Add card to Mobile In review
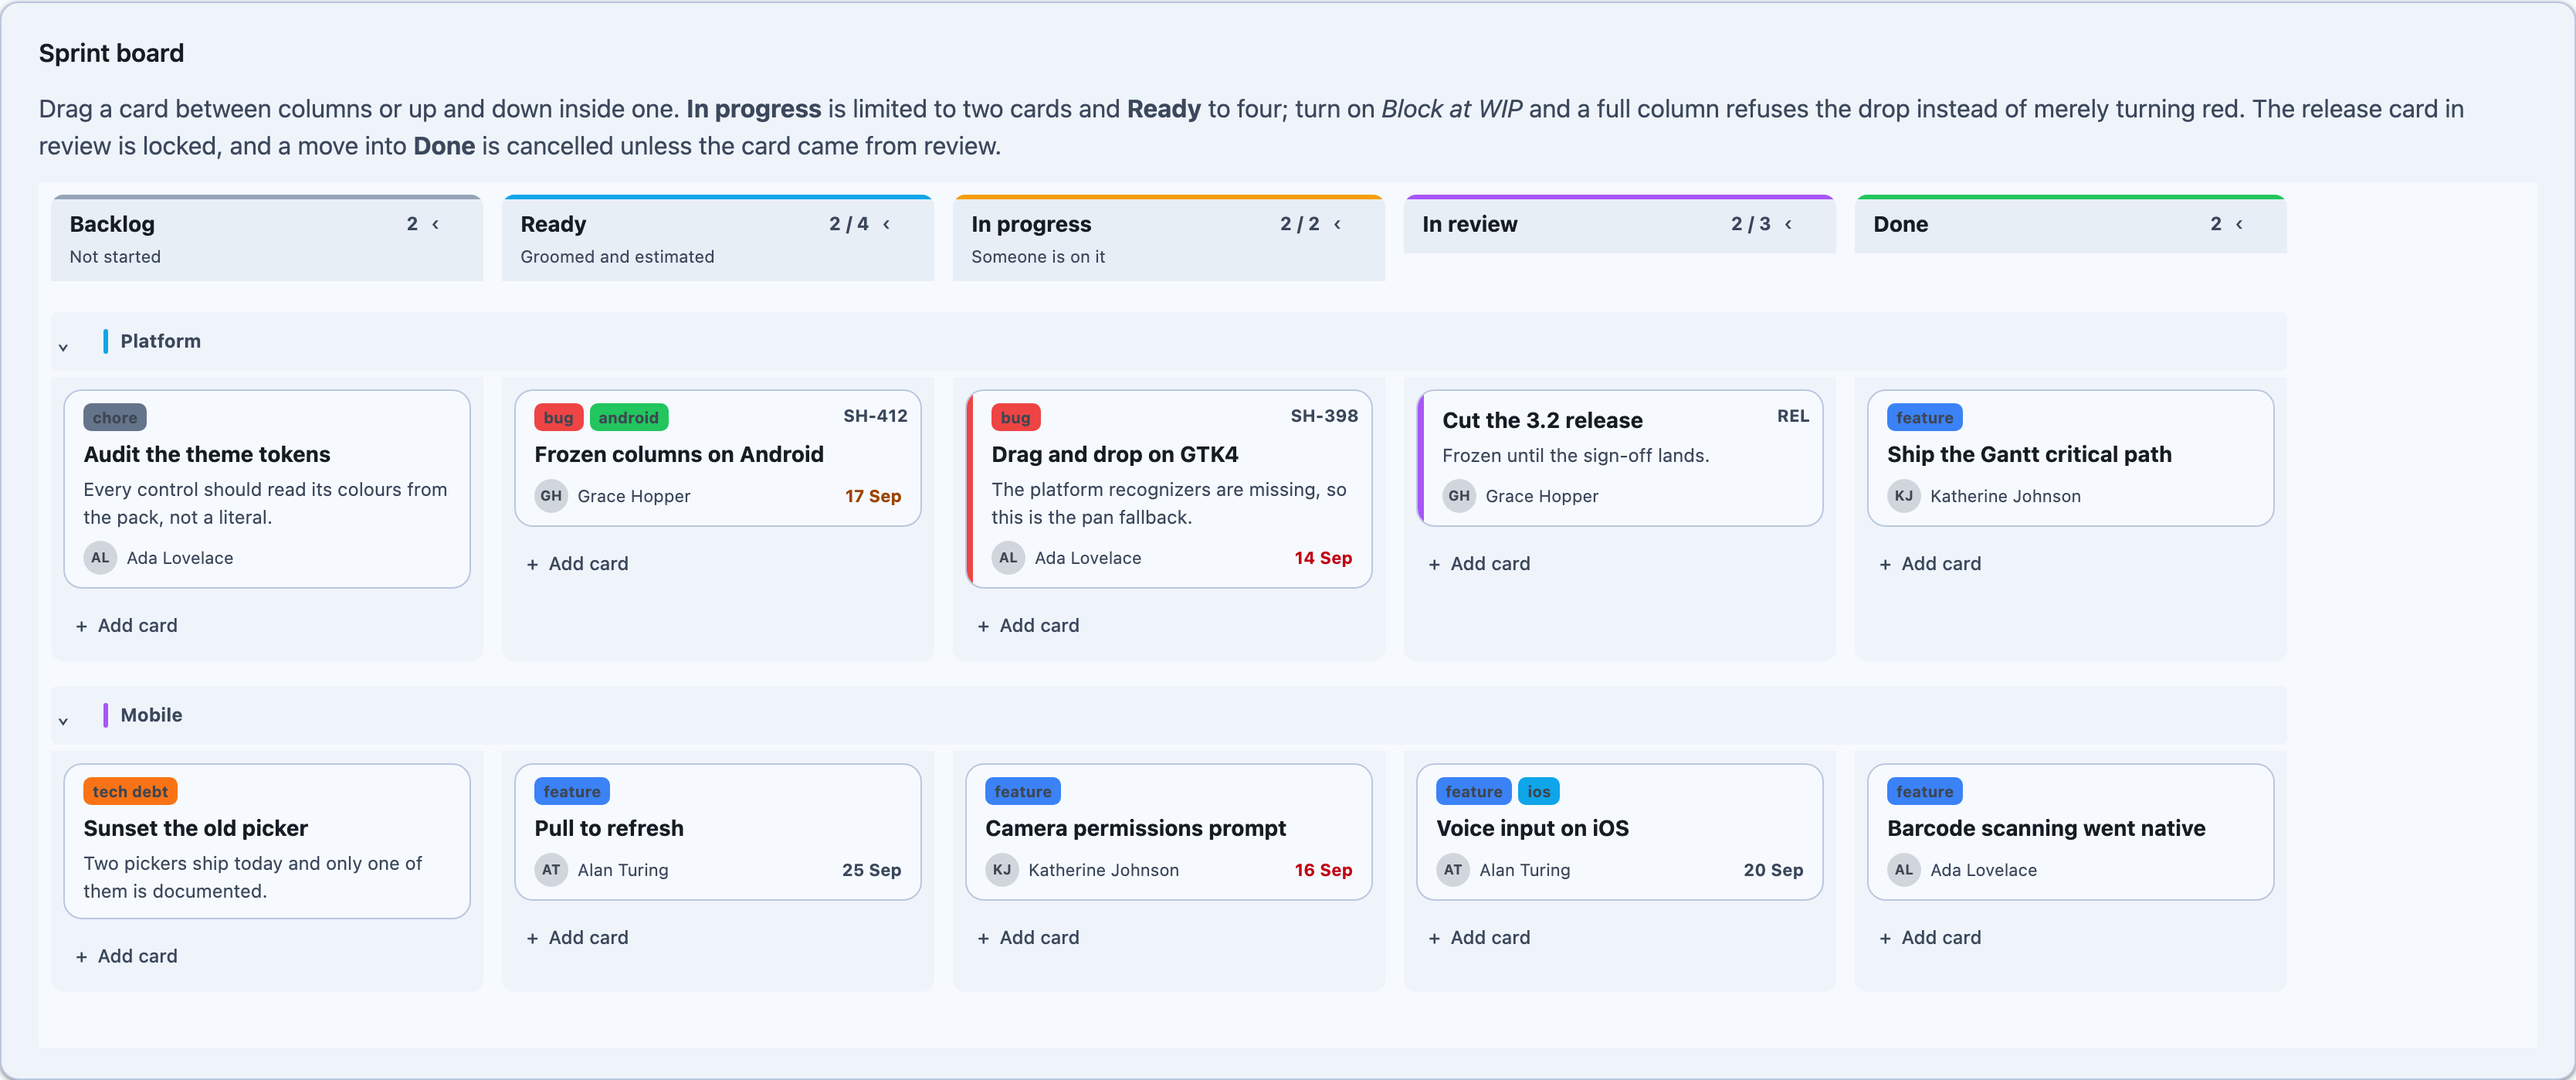 1480,937
